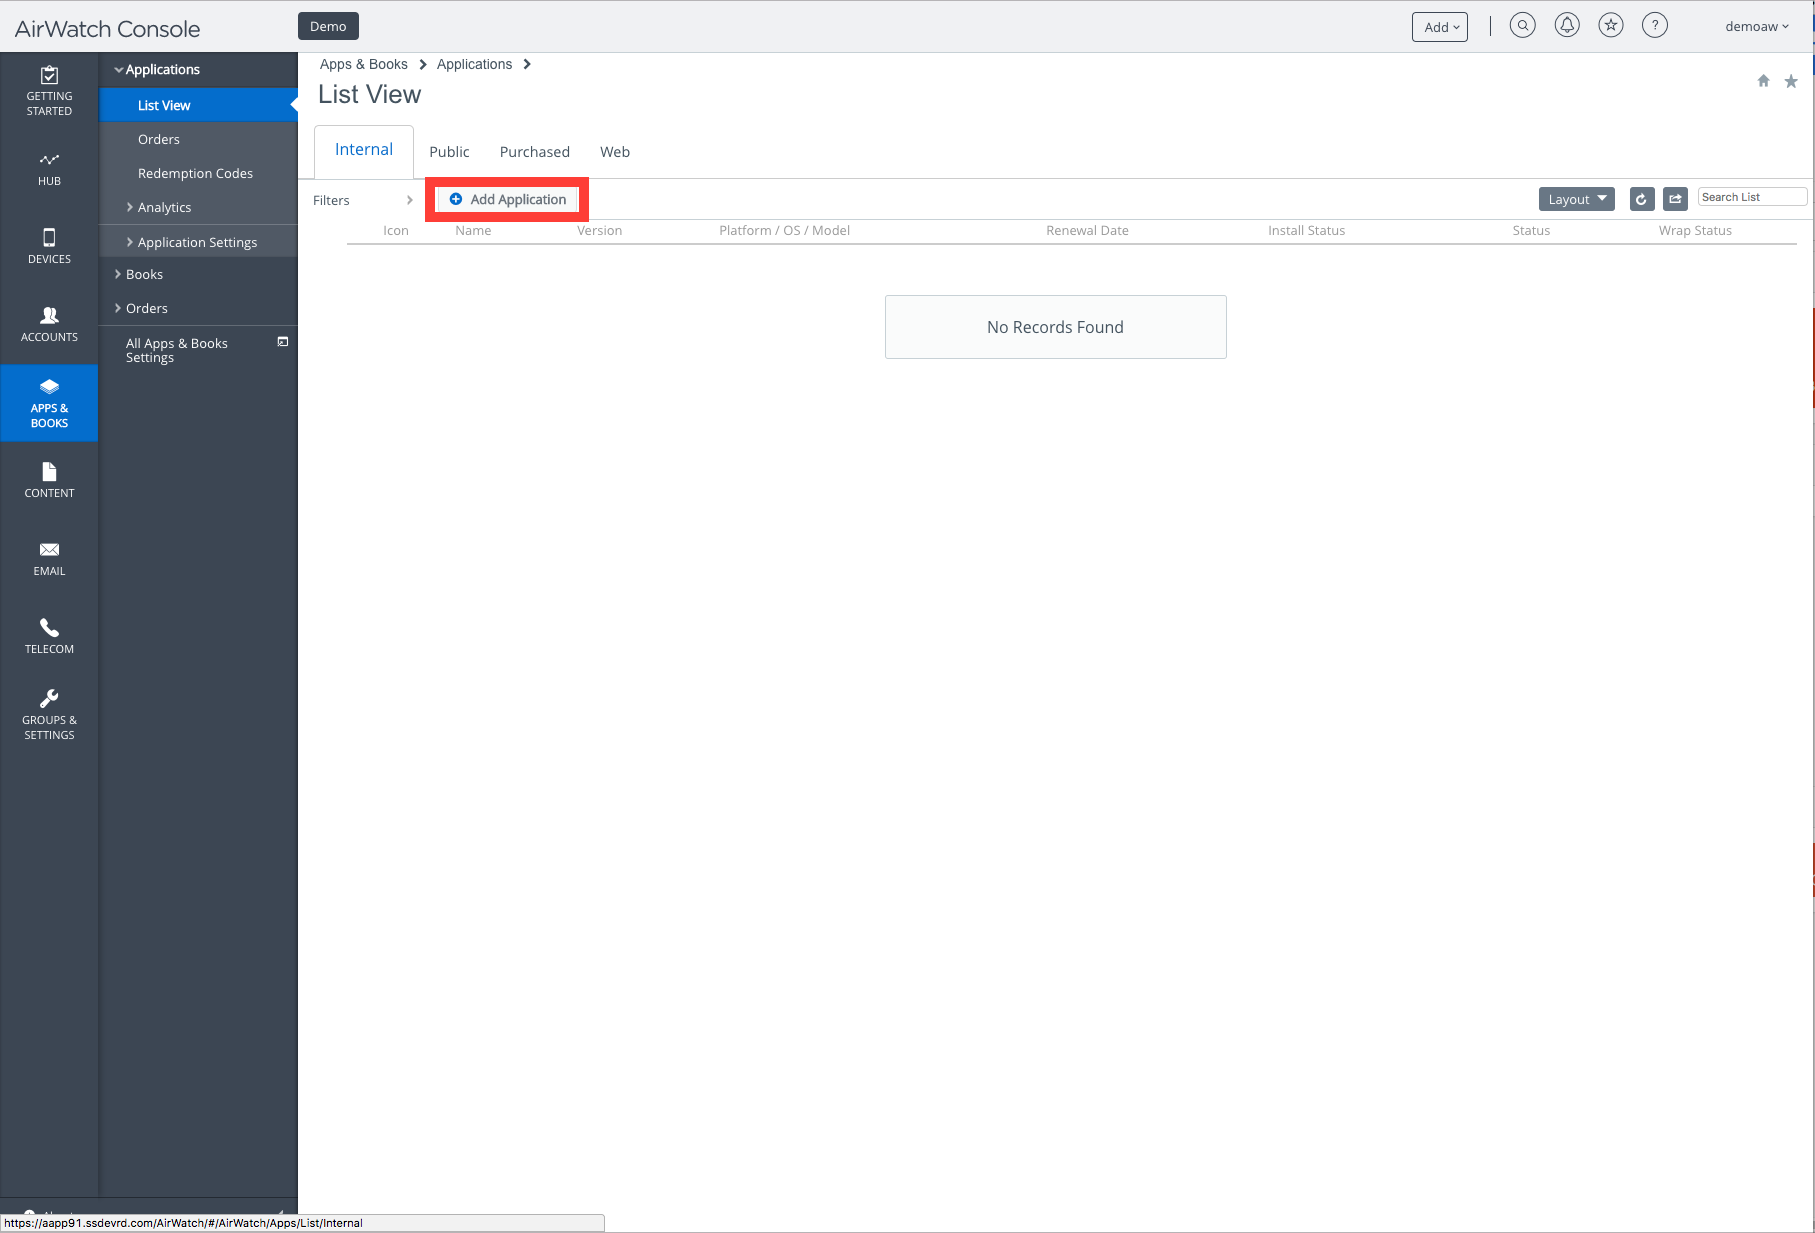Open the Email section
1815x1233 pixels.
click(x=49, y=559)
